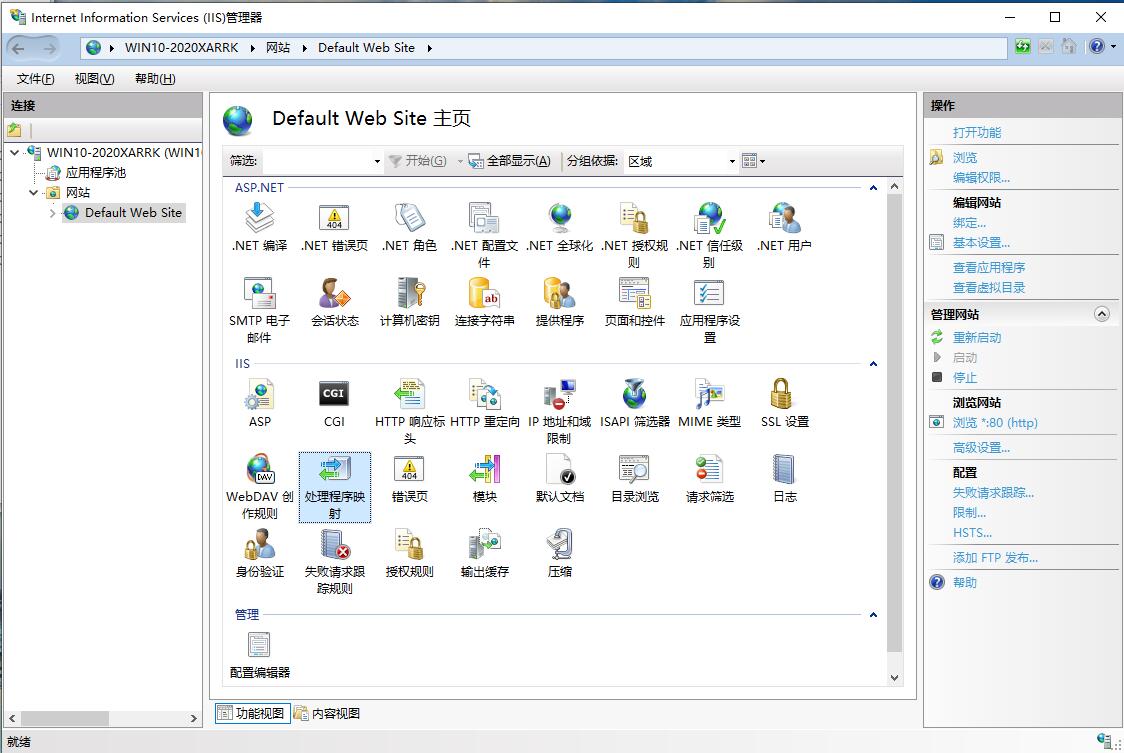
Task: Collapse the 网站 tree node
Action: click(x=33, y=192)
